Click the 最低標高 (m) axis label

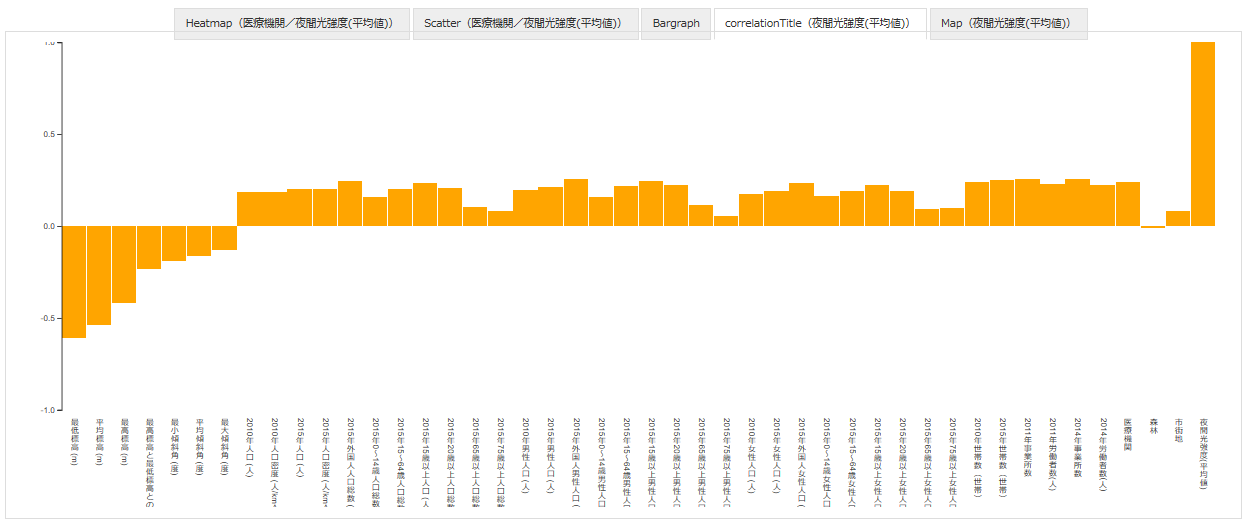click(x=74, y=442)
